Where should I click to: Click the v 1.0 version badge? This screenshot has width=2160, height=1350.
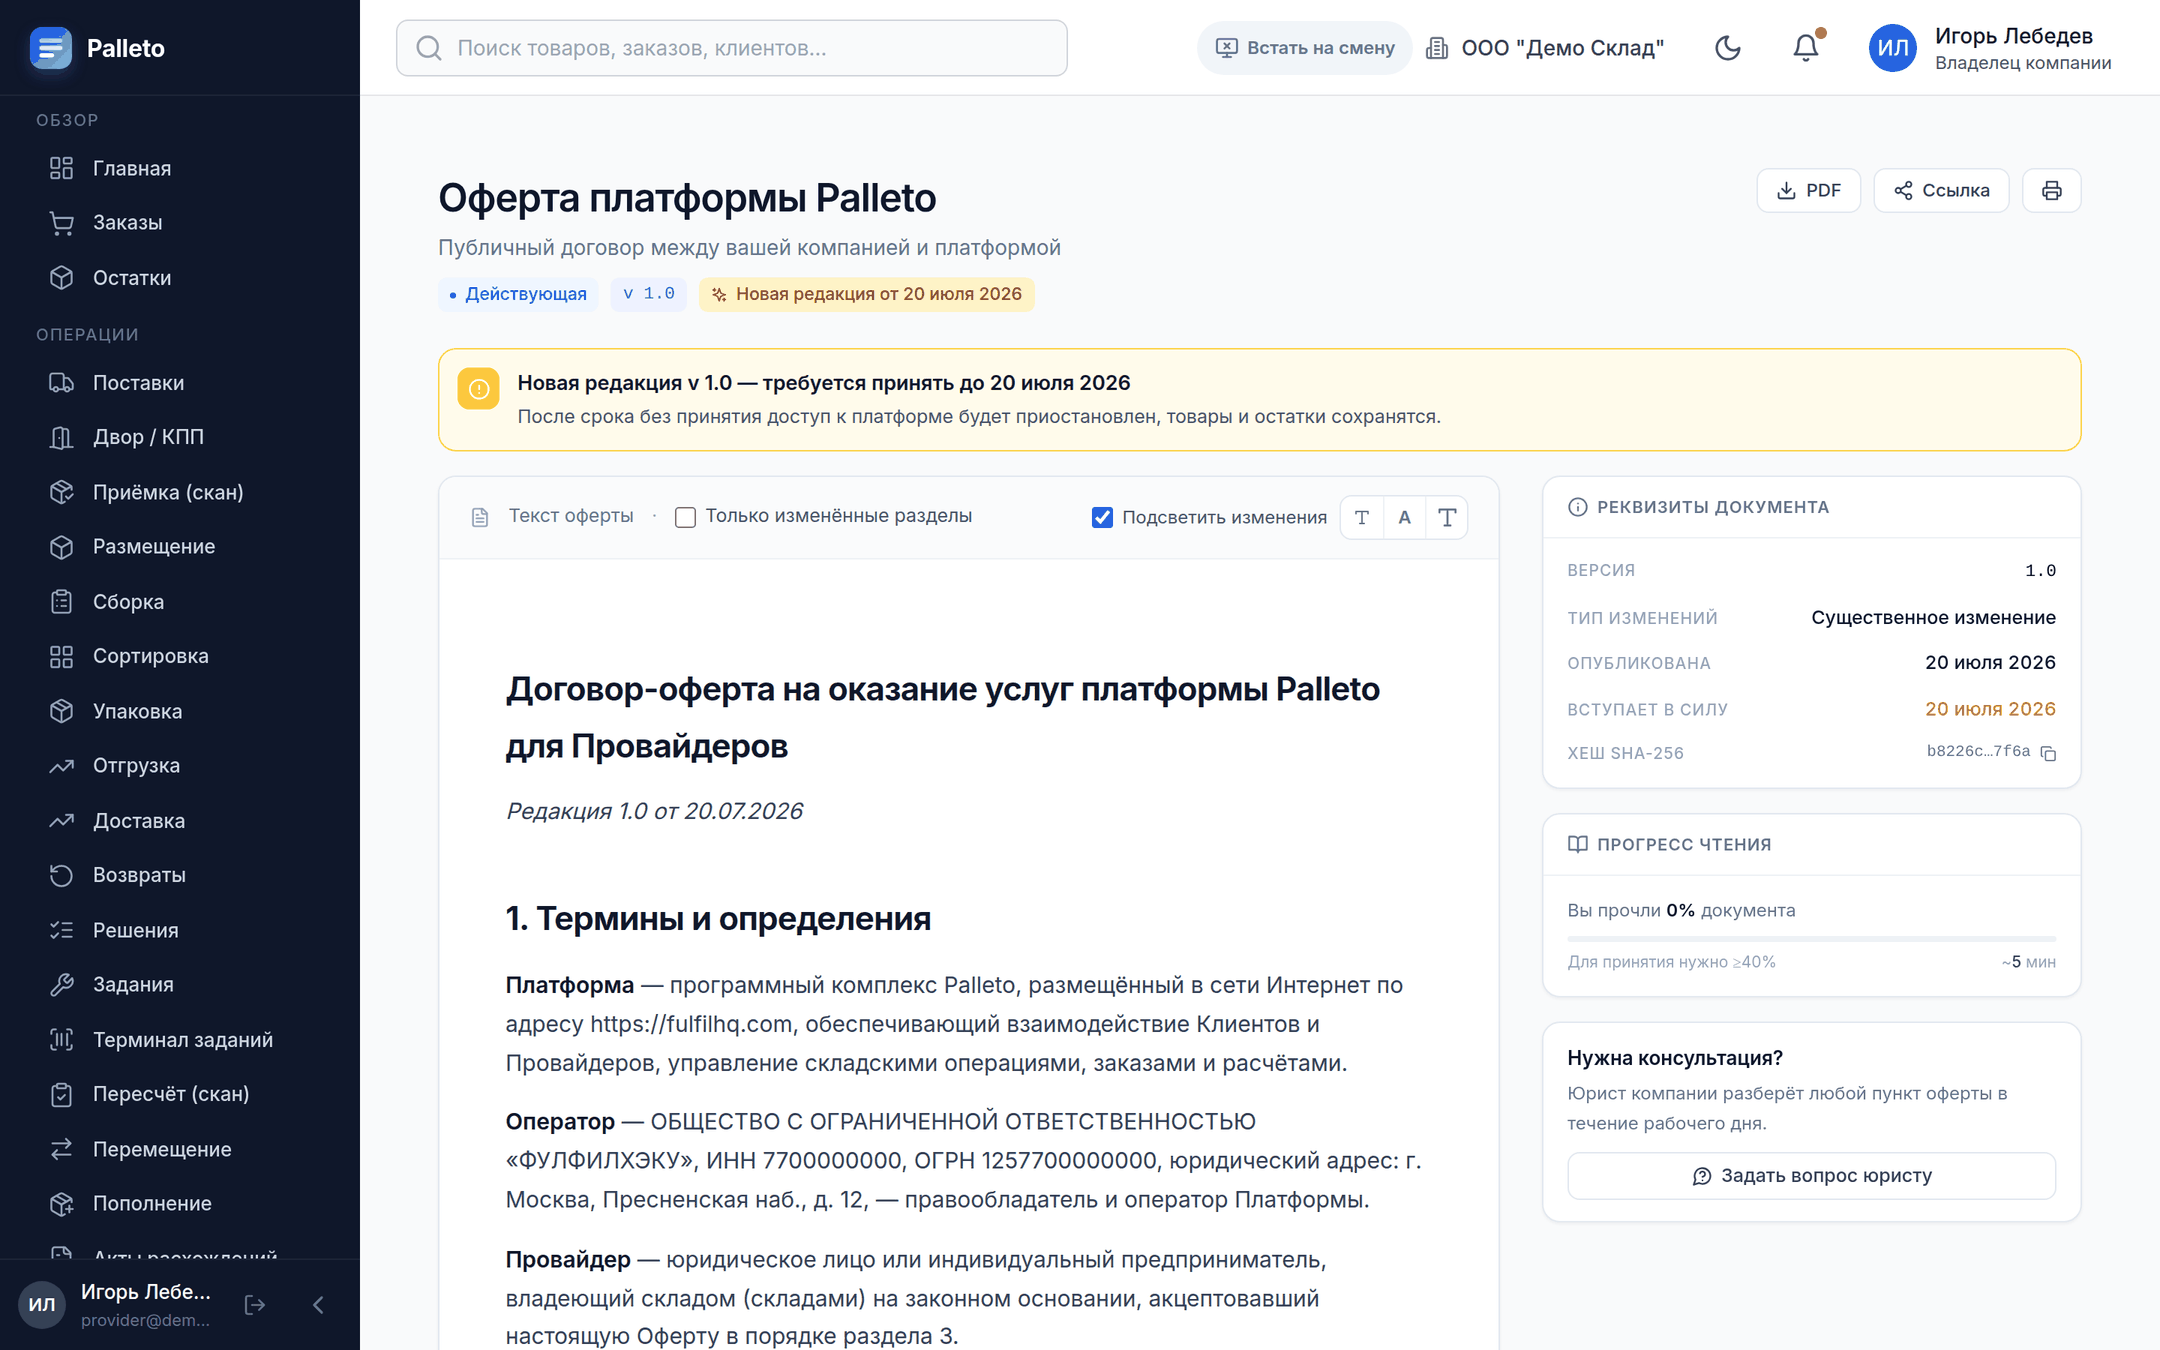coord(649,294)
